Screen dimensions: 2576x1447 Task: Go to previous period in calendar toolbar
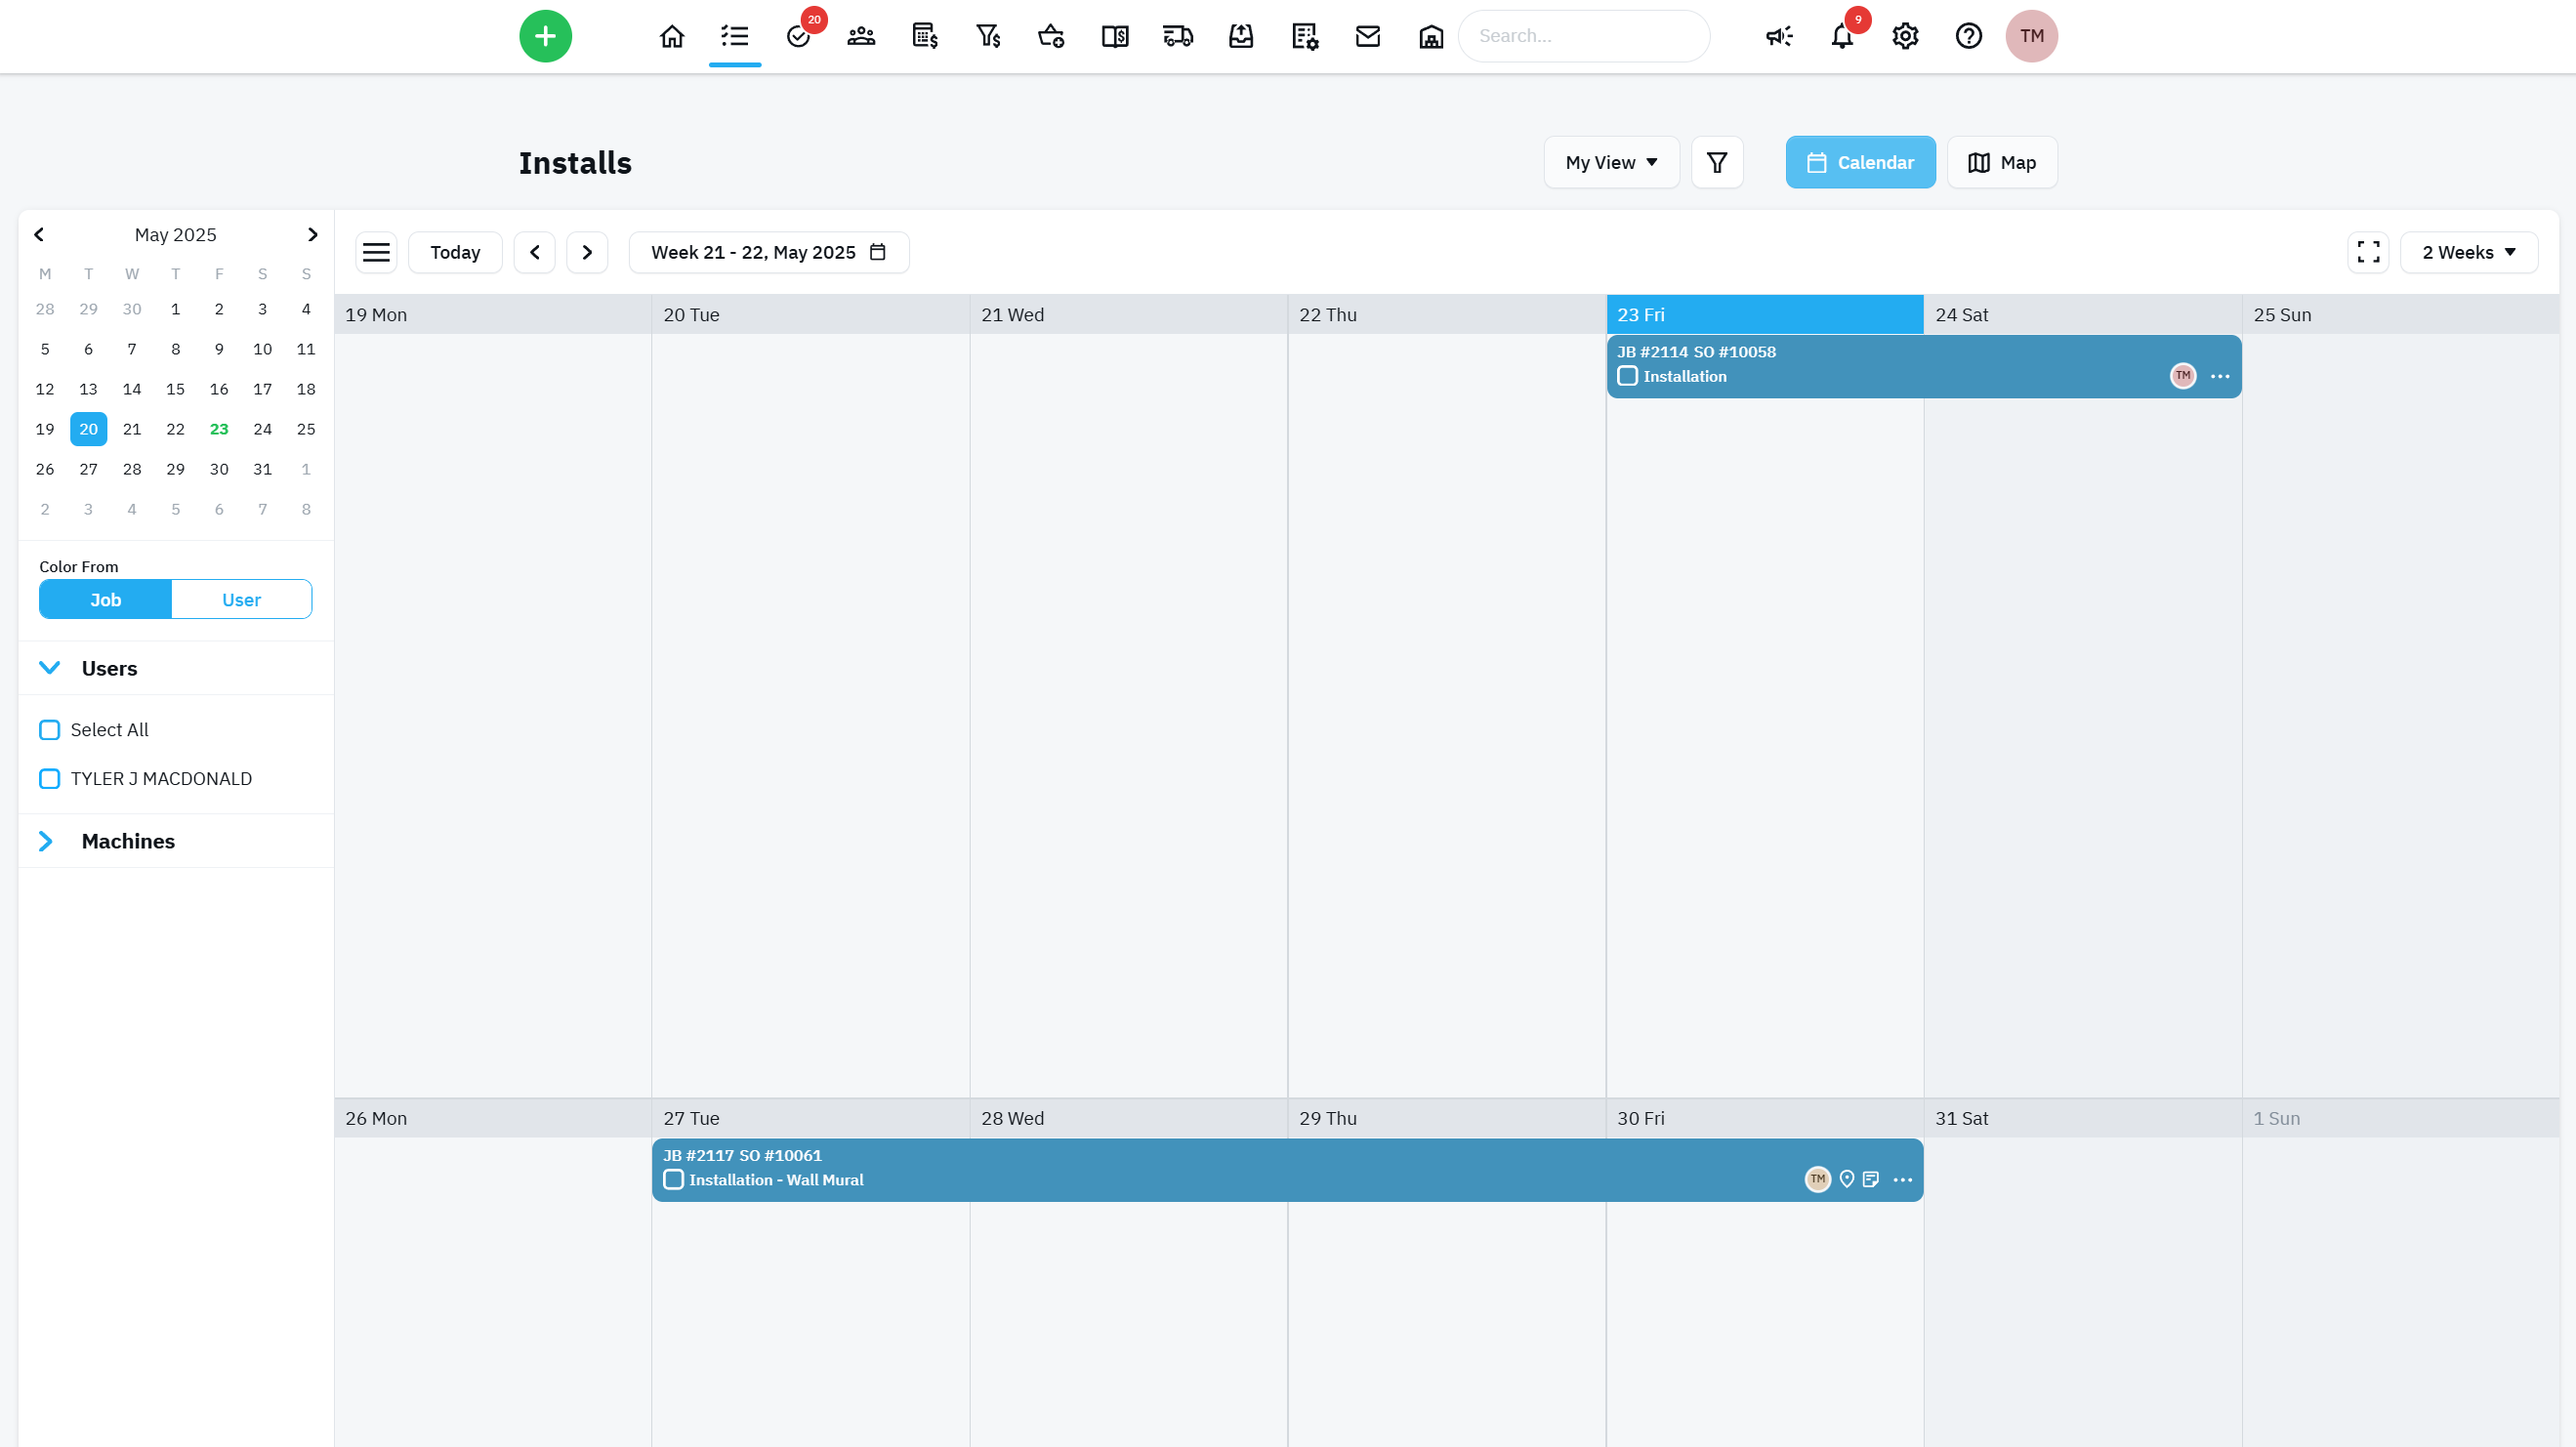pyautogui.click(x=534, y=252)
